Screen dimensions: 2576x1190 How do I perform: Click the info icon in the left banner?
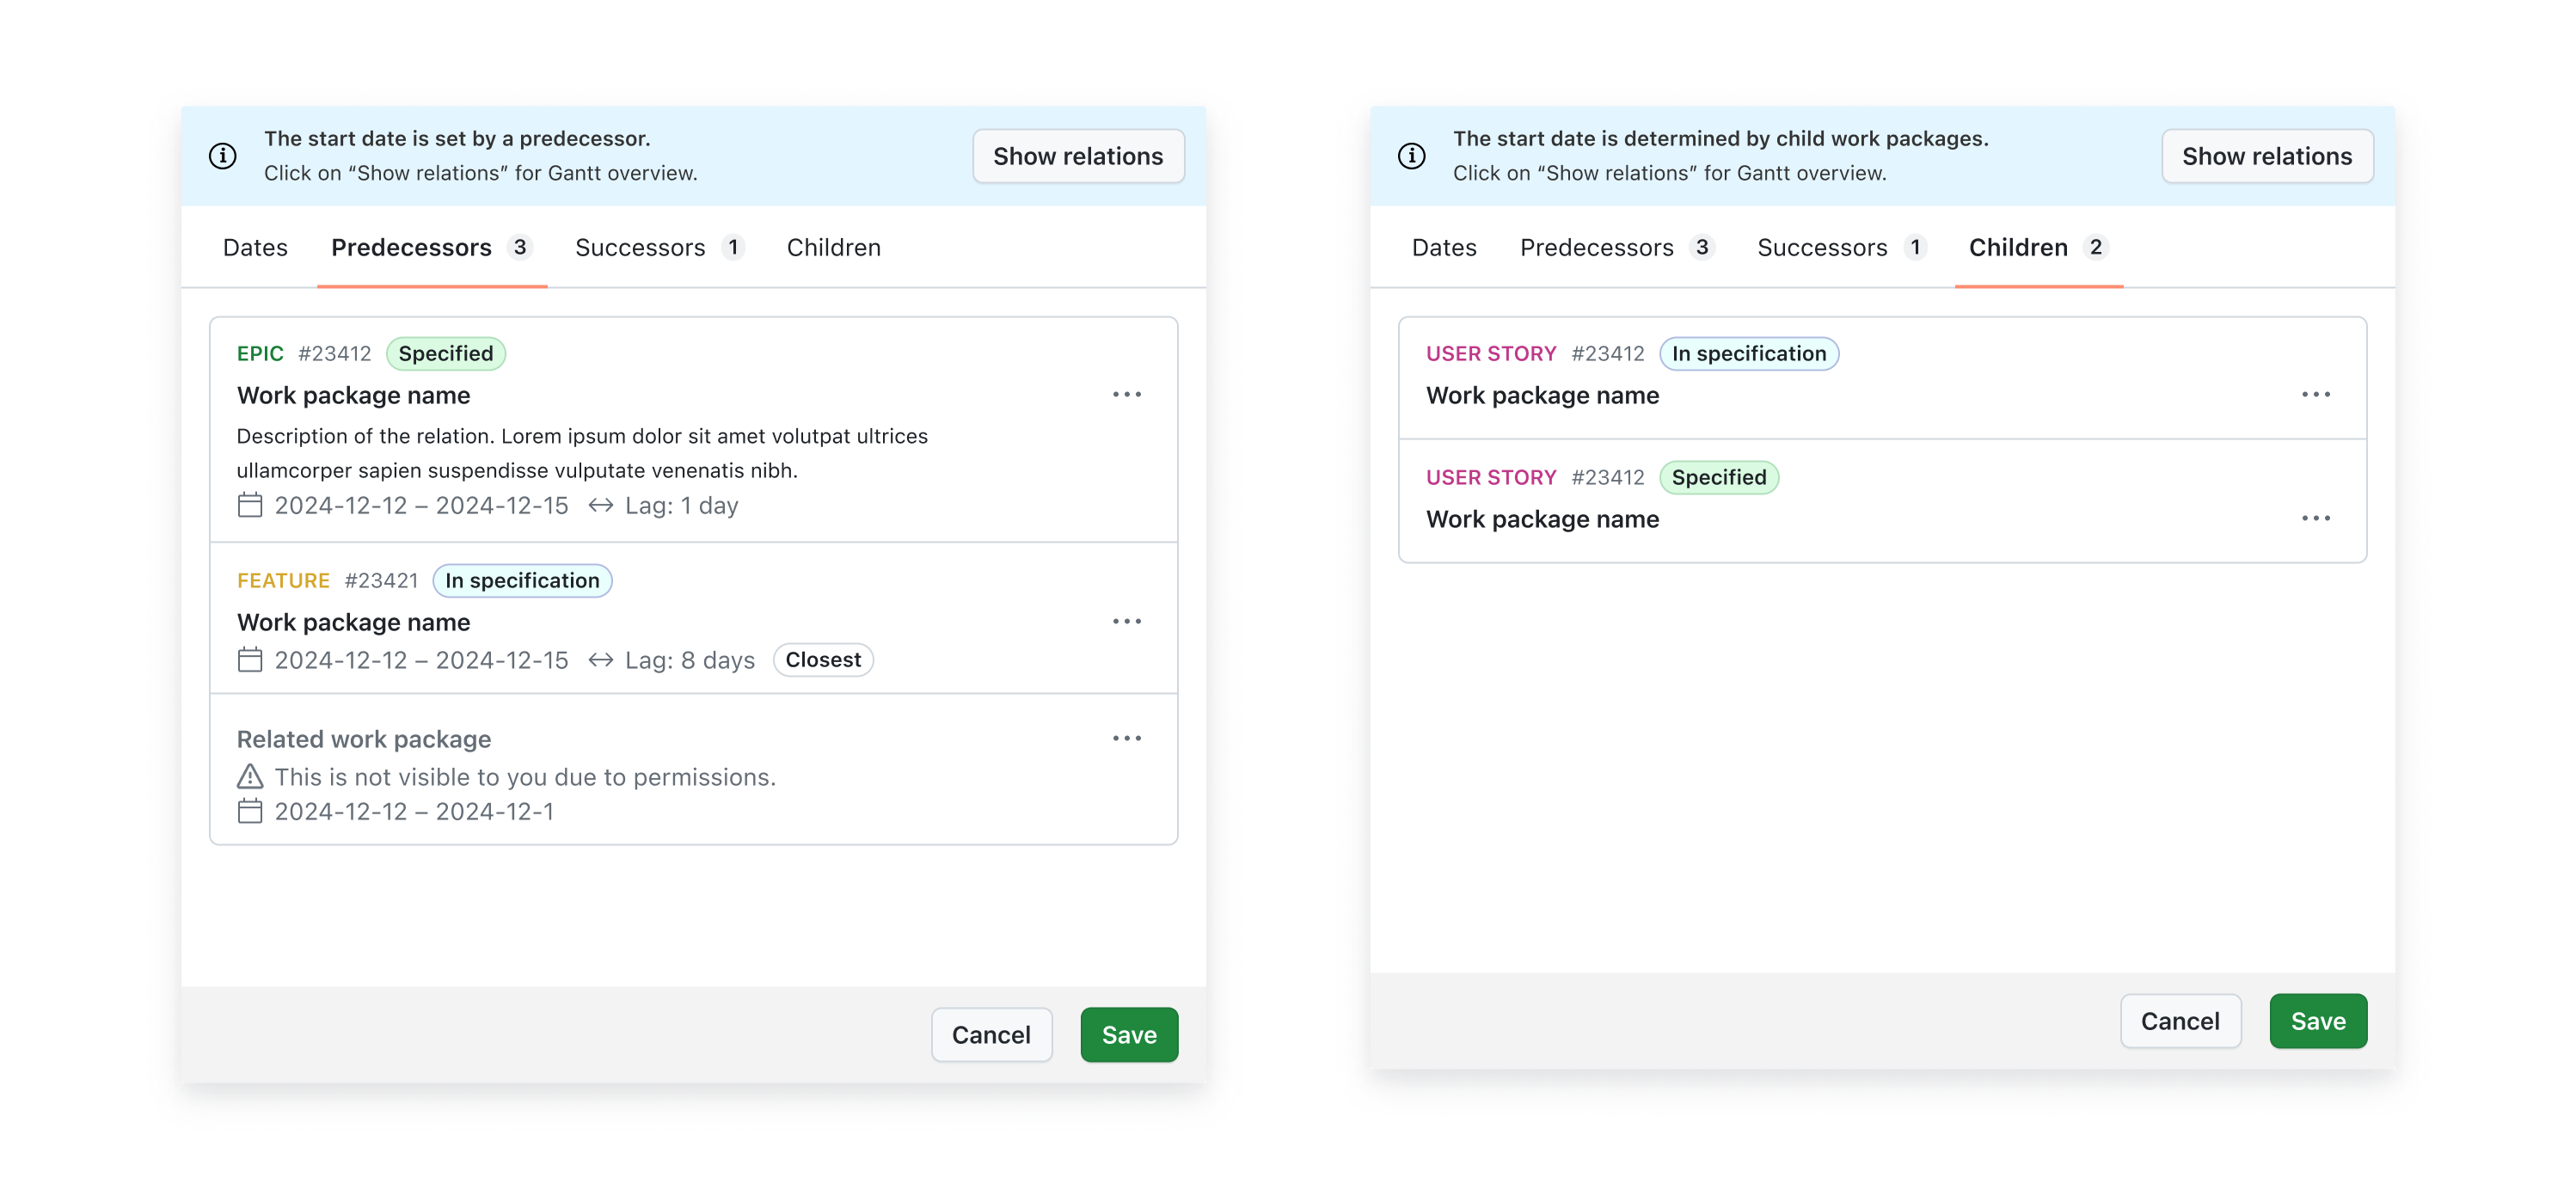222,155
